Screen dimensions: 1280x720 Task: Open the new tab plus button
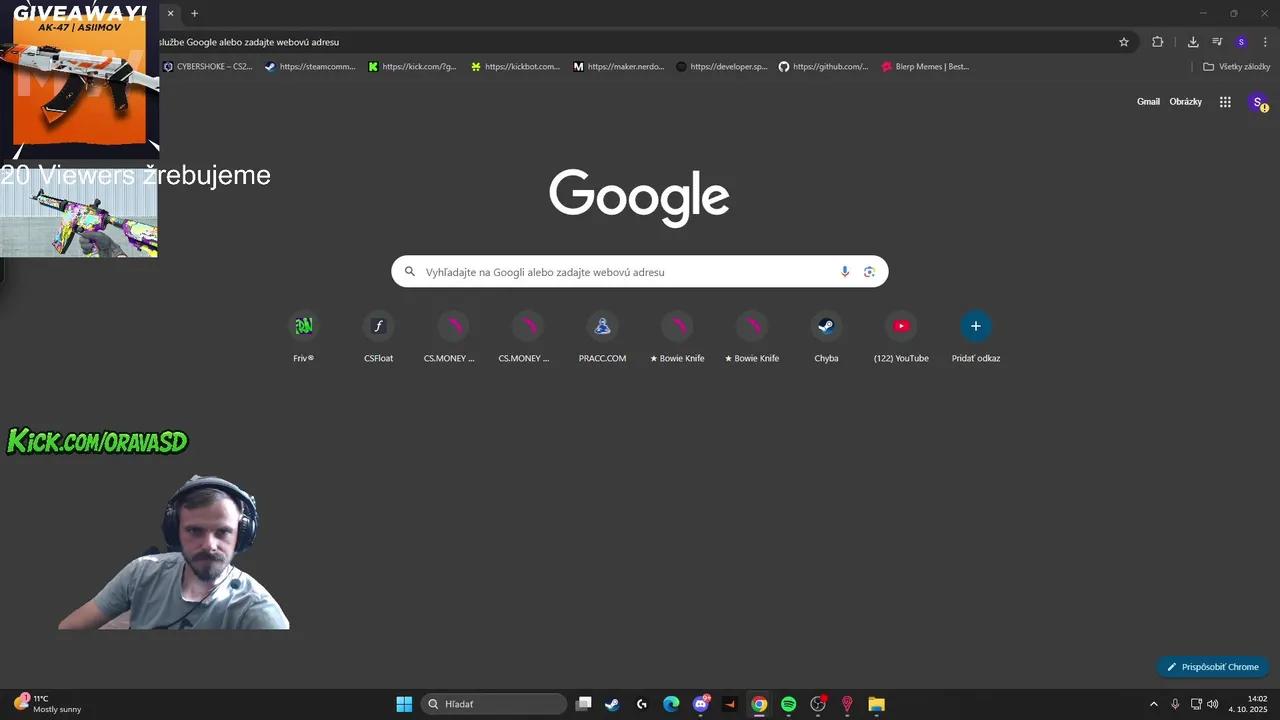tap(194, 14)
